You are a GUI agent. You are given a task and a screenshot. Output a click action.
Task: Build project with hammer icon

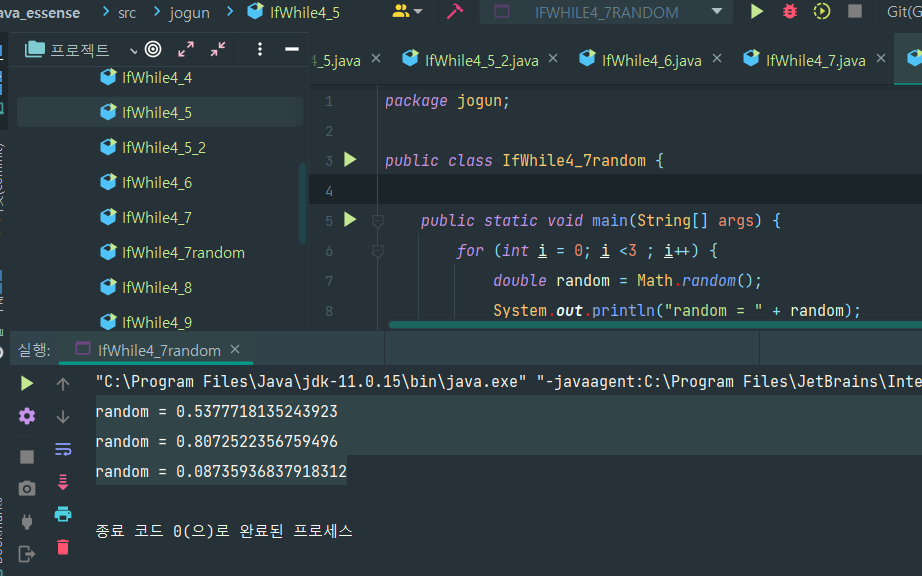(455, 11)
